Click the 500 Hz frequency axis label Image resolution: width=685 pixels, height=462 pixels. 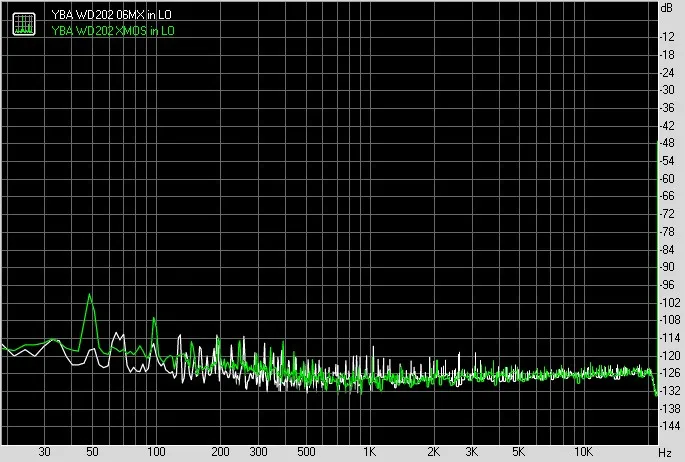pyautogui.click(x=306, y=452)
